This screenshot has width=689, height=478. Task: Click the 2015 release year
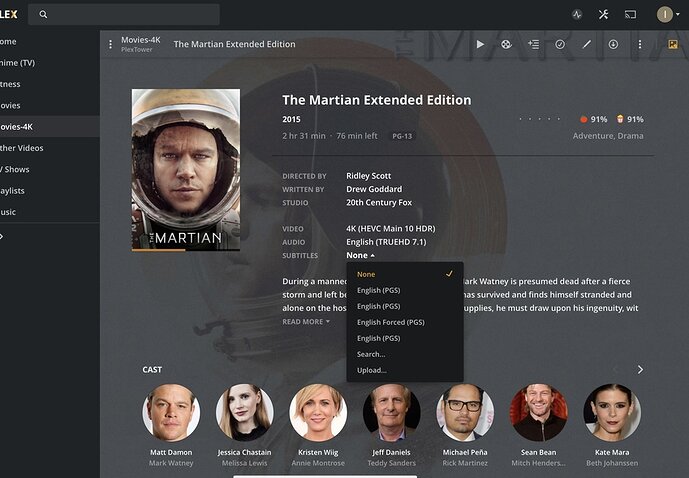(x=291, y=119)
